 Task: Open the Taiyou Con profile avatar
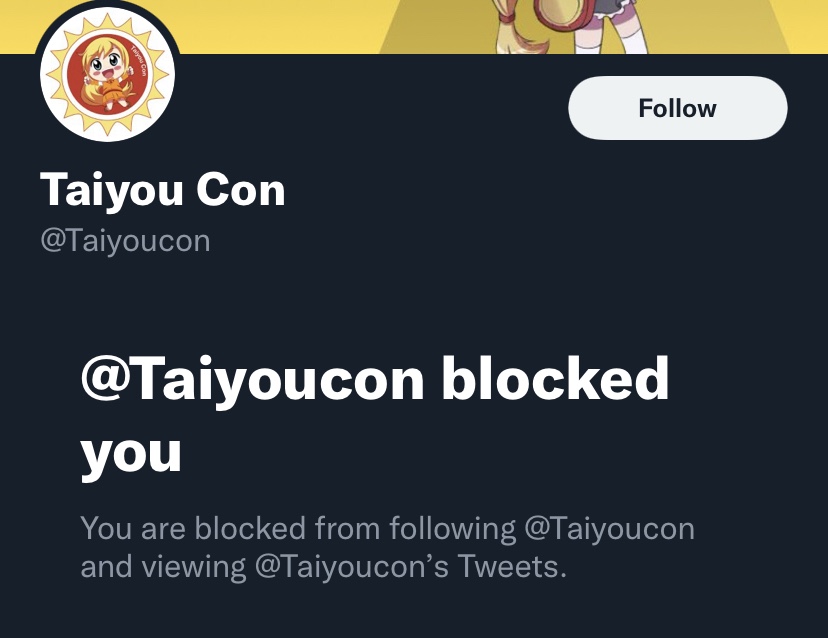click(108, 74)
